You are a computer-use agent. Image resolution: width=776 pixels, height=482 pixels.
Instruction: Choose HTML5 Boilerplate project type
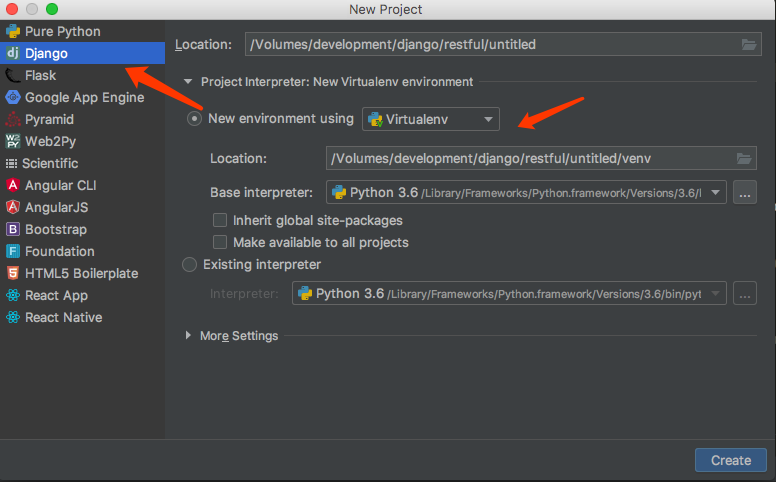pos(82,273)
